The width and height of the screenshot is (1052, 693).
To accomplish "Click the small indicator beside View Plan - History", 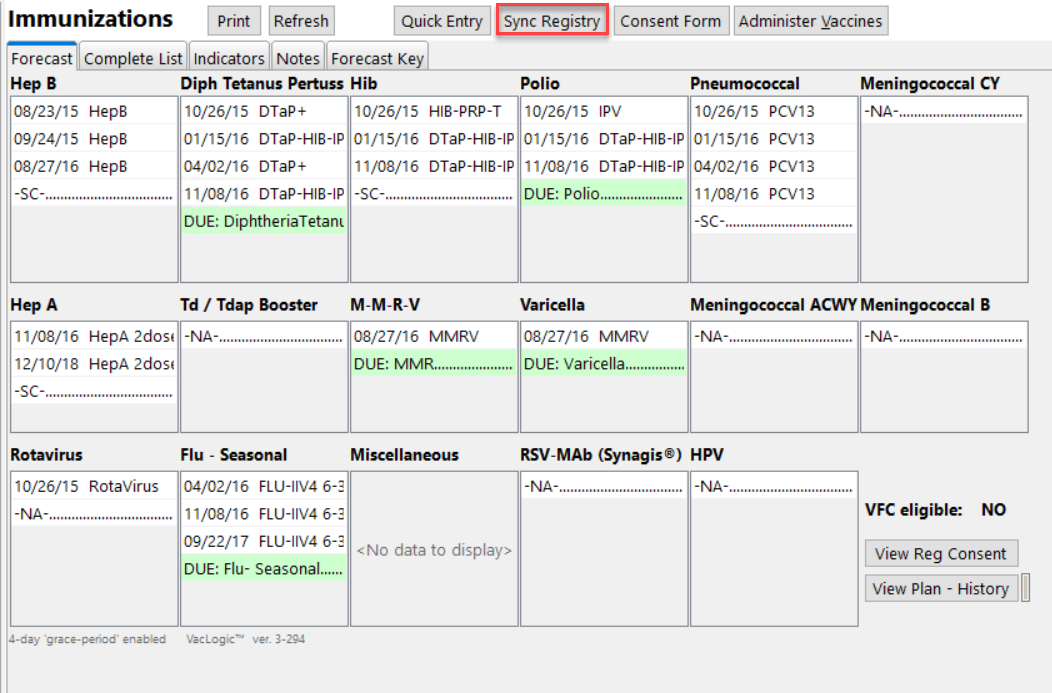I will coord(1025,588).
